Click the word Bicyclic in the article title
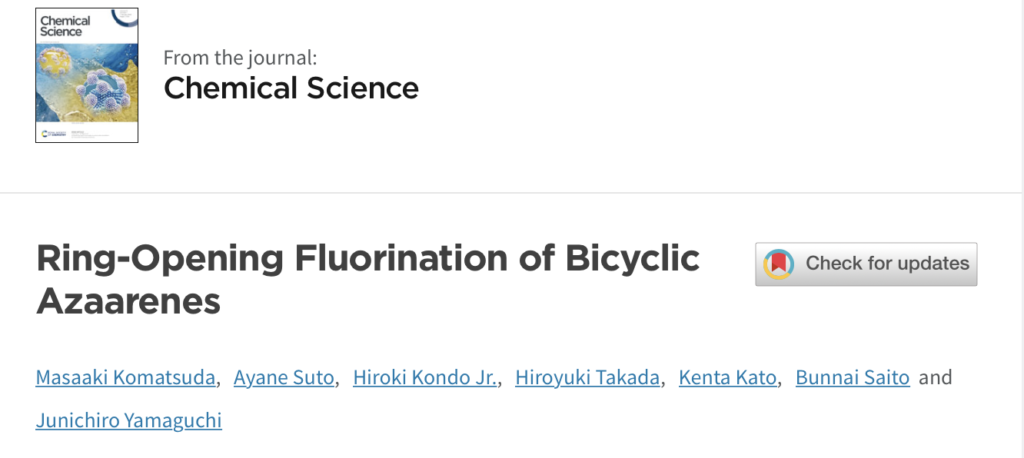This screenshot has height=458, width=1024. tap(632, 259)
